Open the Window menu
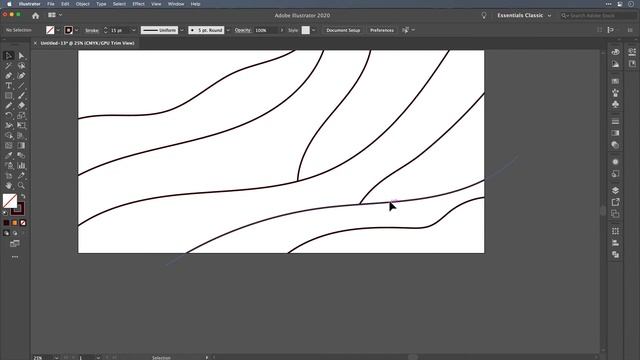Viewport: 640px width, 360px height. (176, 4)
